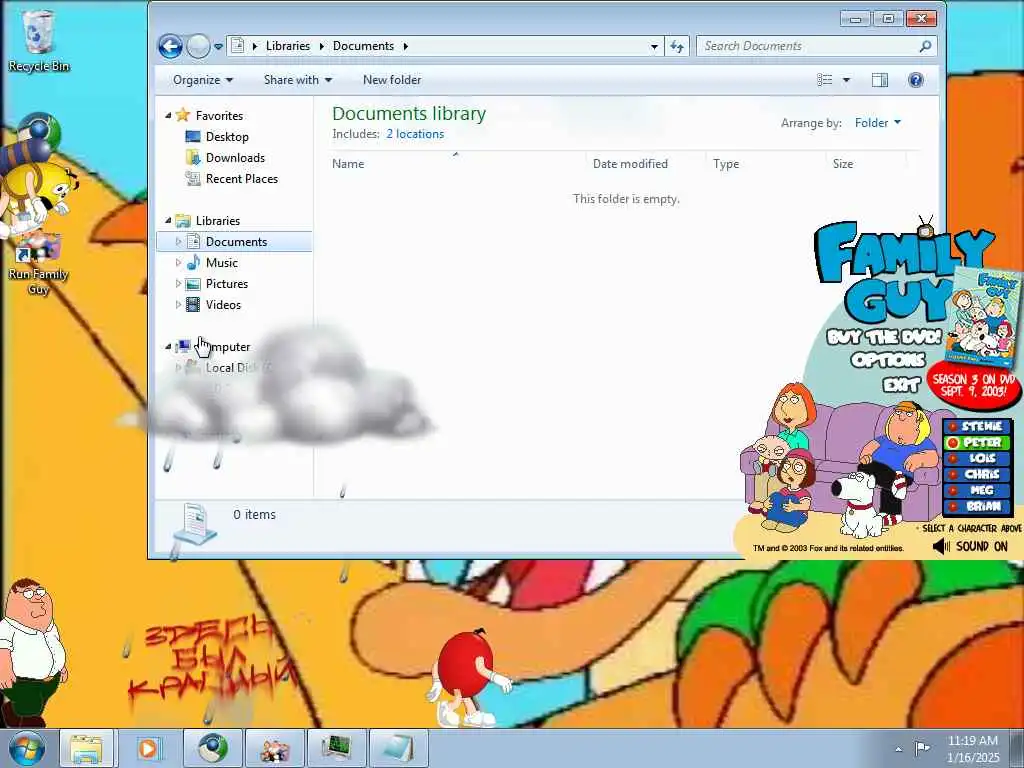
Task: Select Favorites in the navigation pane
Action: (219, 116)
